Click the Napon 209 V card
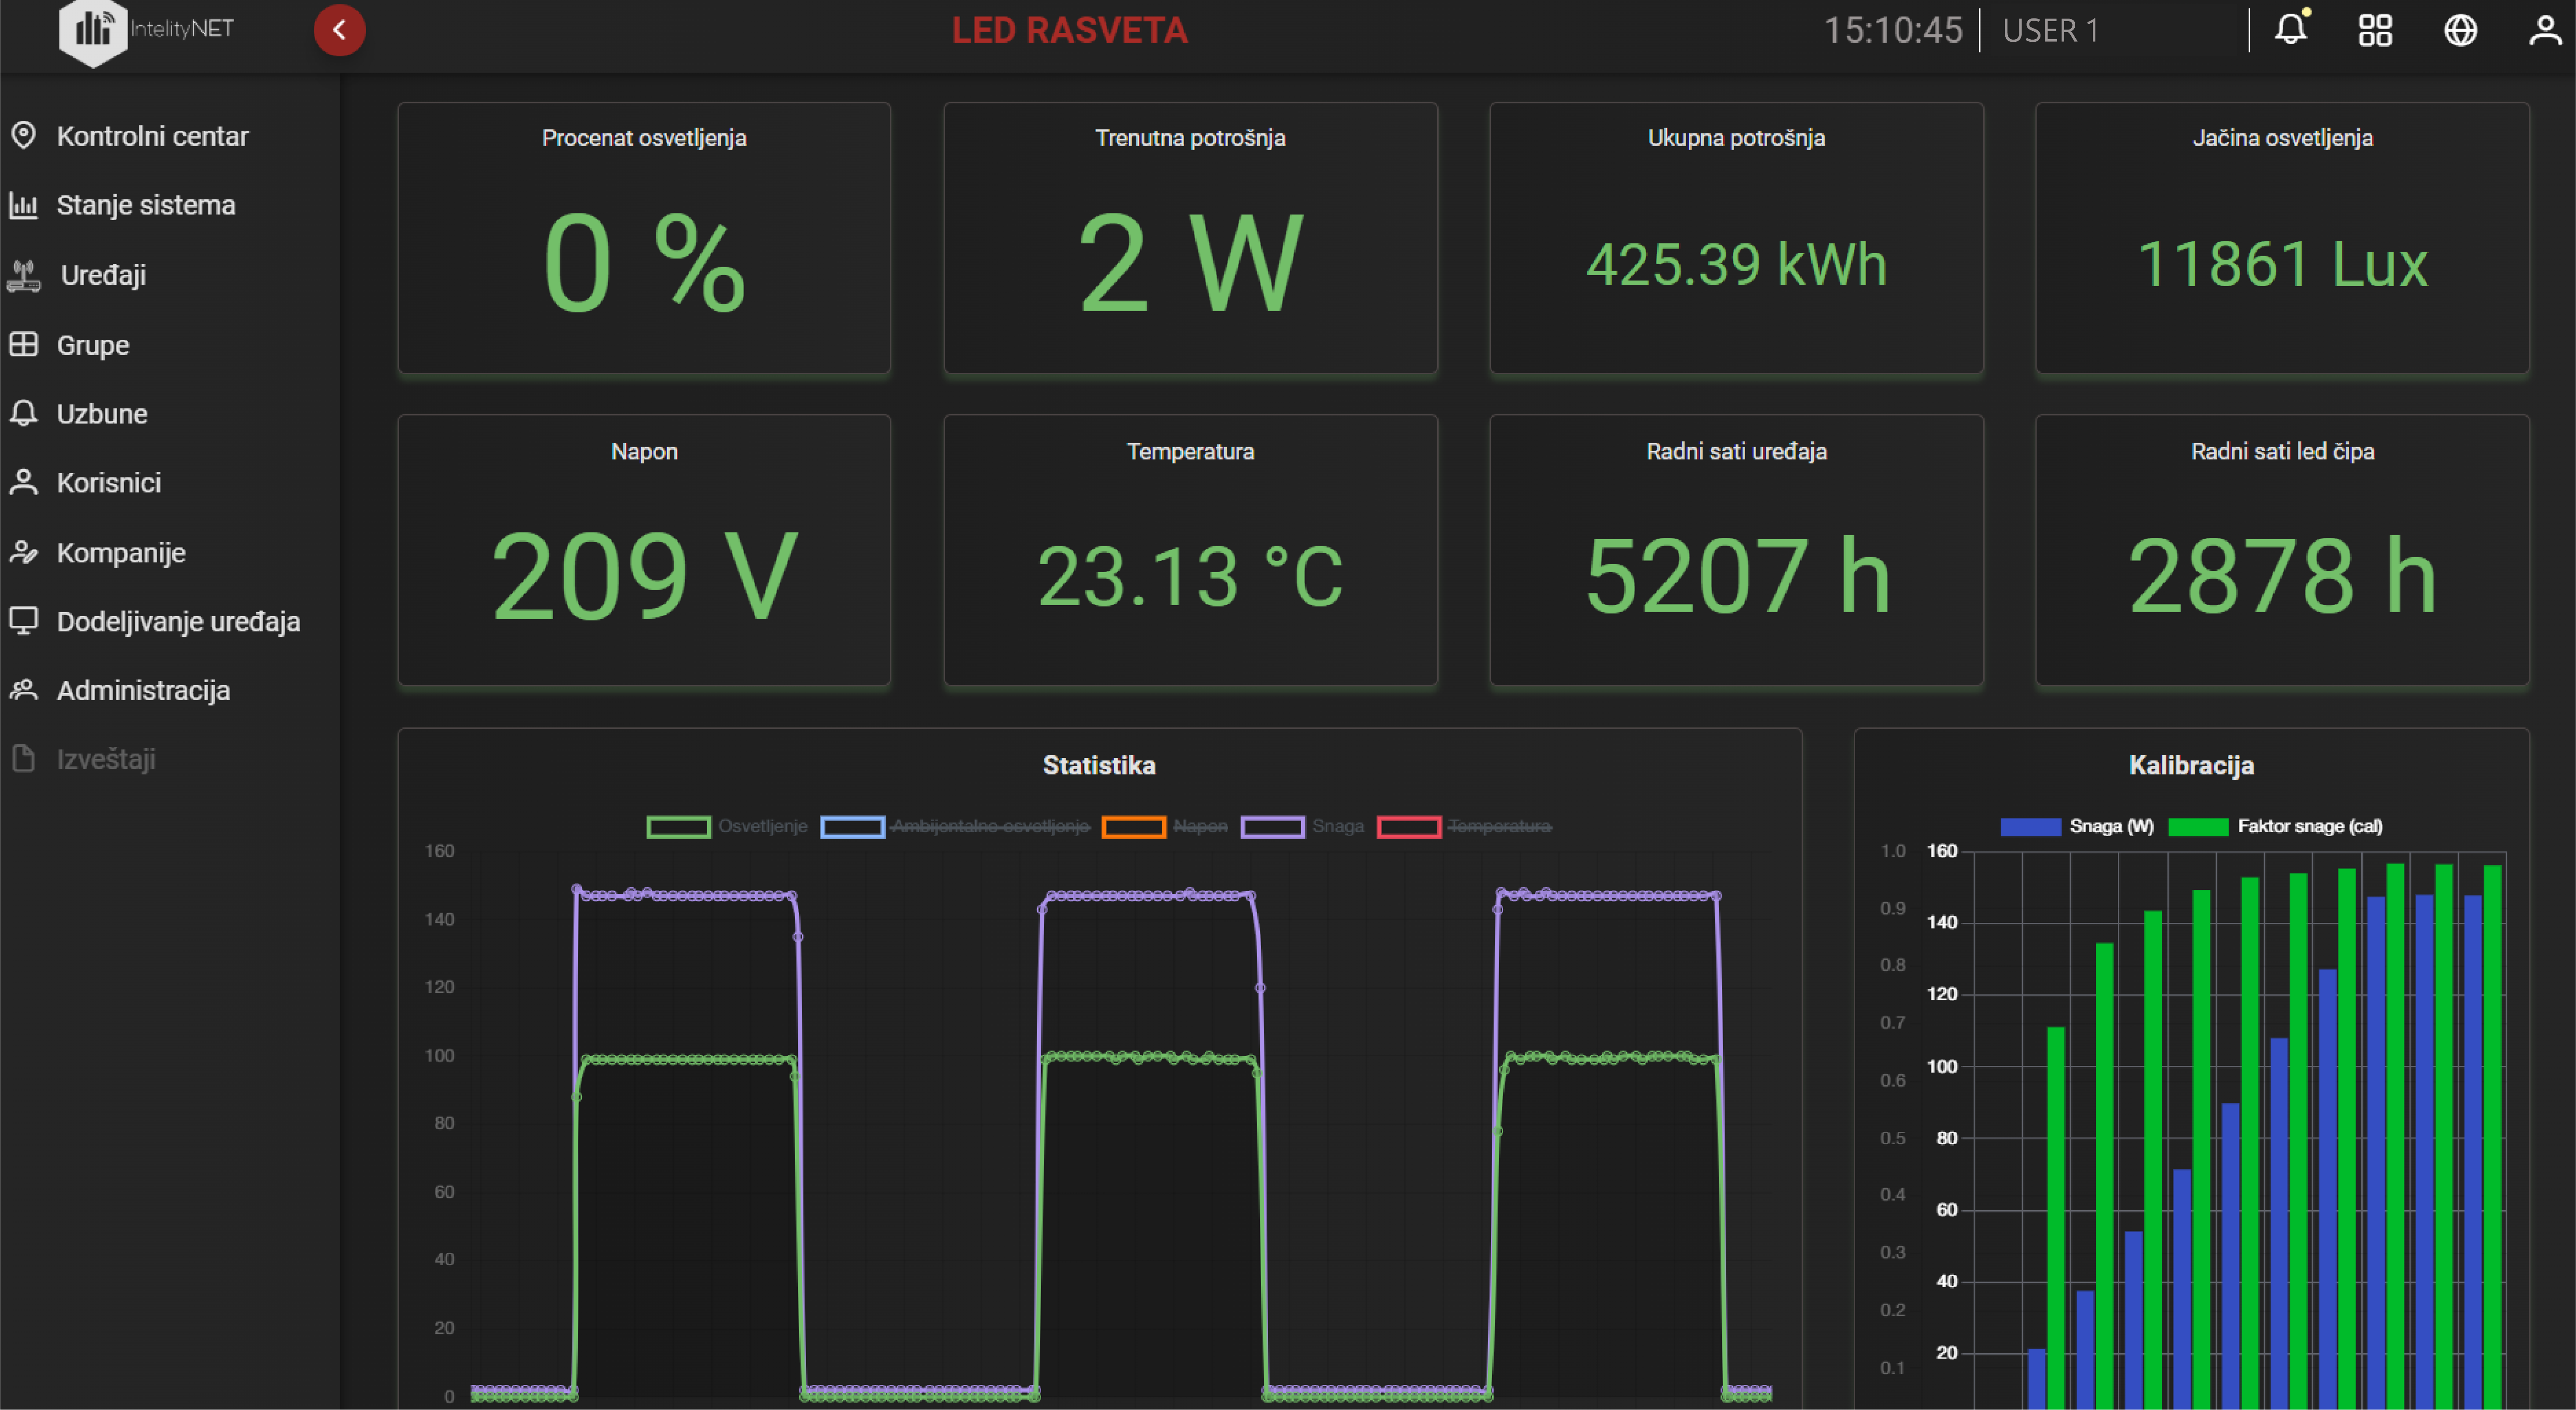Screen dimensions: 2576x1410 pos(644,550)
